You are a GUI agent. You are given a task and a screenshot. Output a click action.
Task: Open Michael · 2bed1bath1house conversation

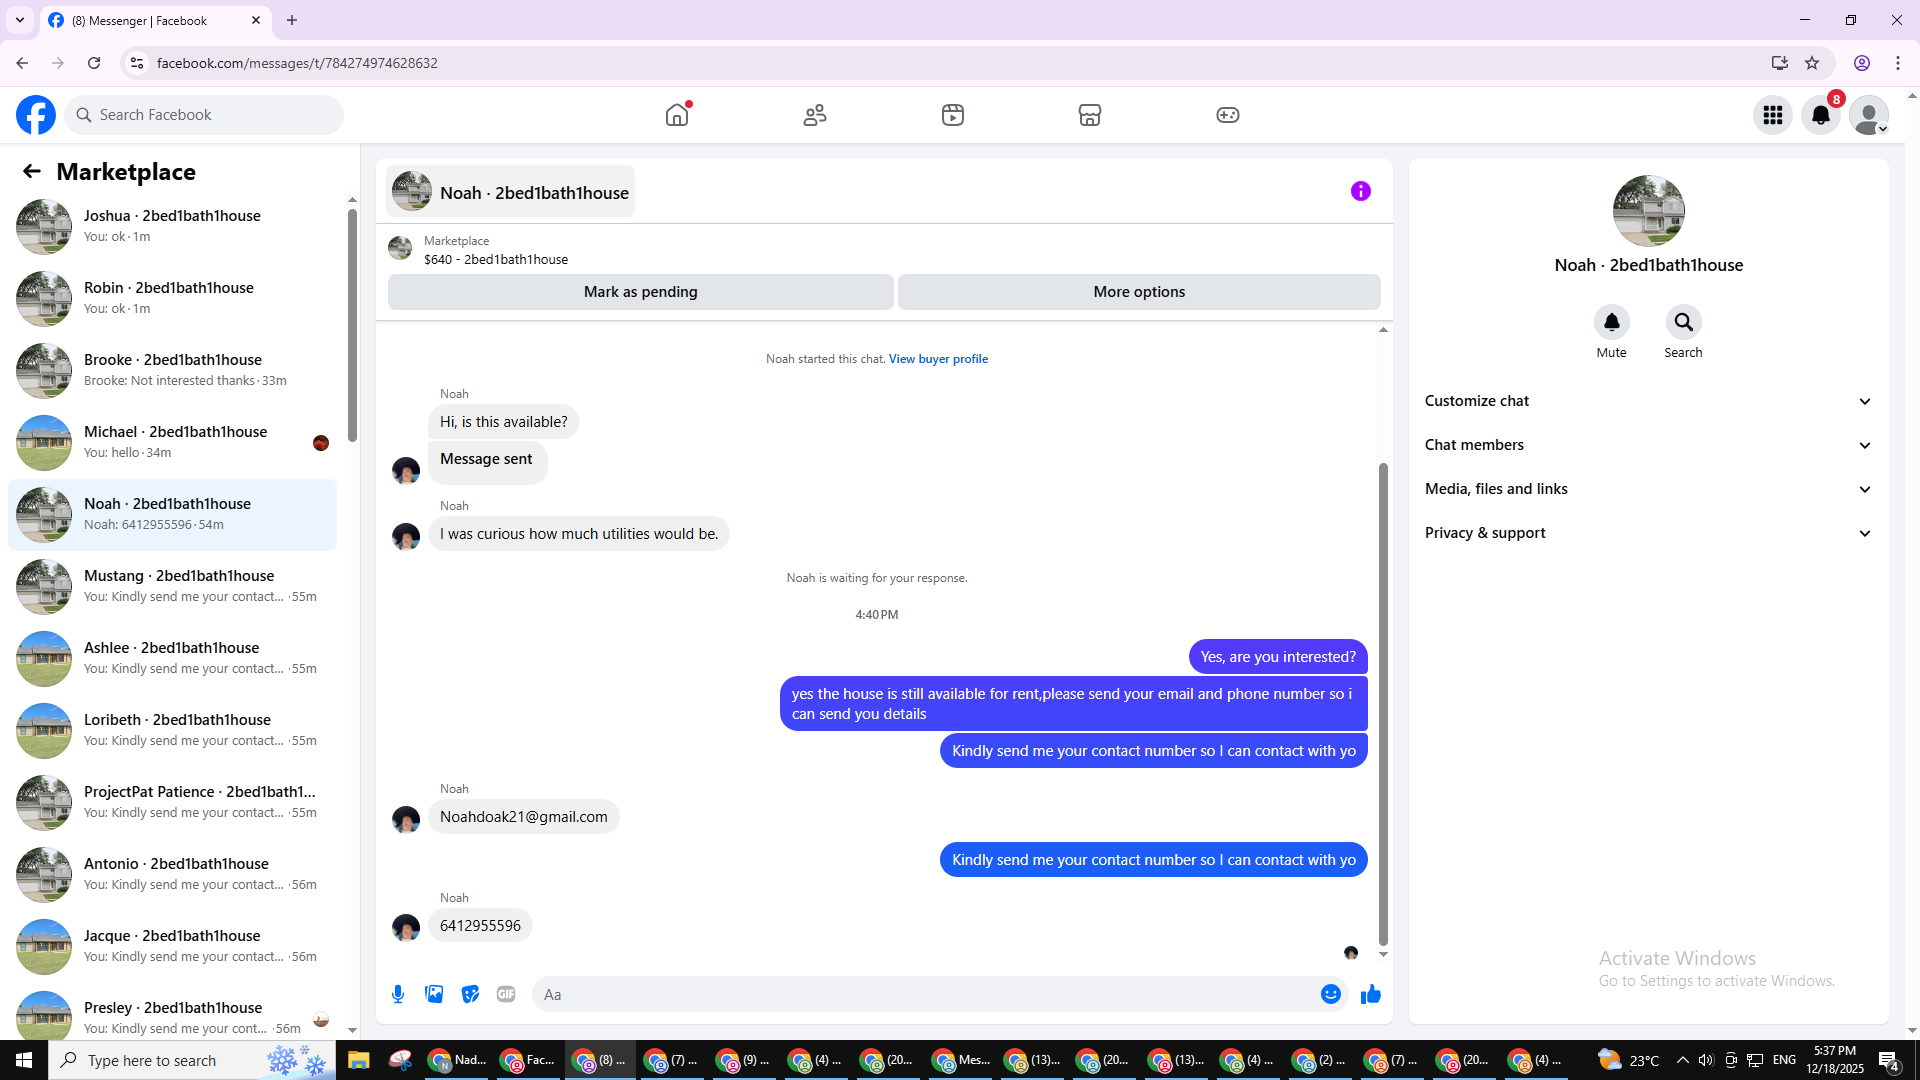[x=173, y=442]
